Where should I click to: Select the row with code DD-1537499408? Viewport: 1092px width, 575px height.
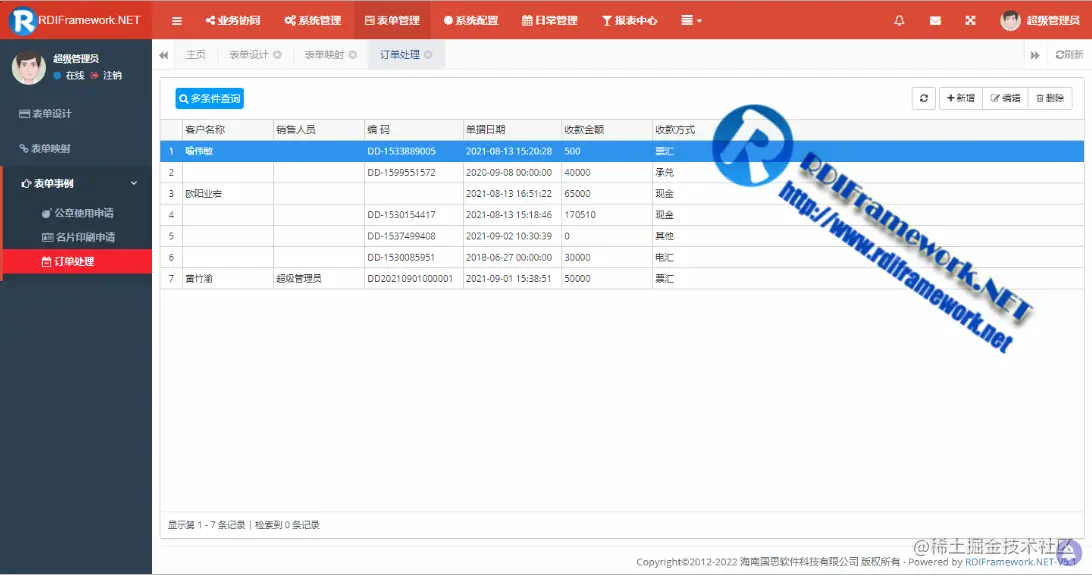622,236
